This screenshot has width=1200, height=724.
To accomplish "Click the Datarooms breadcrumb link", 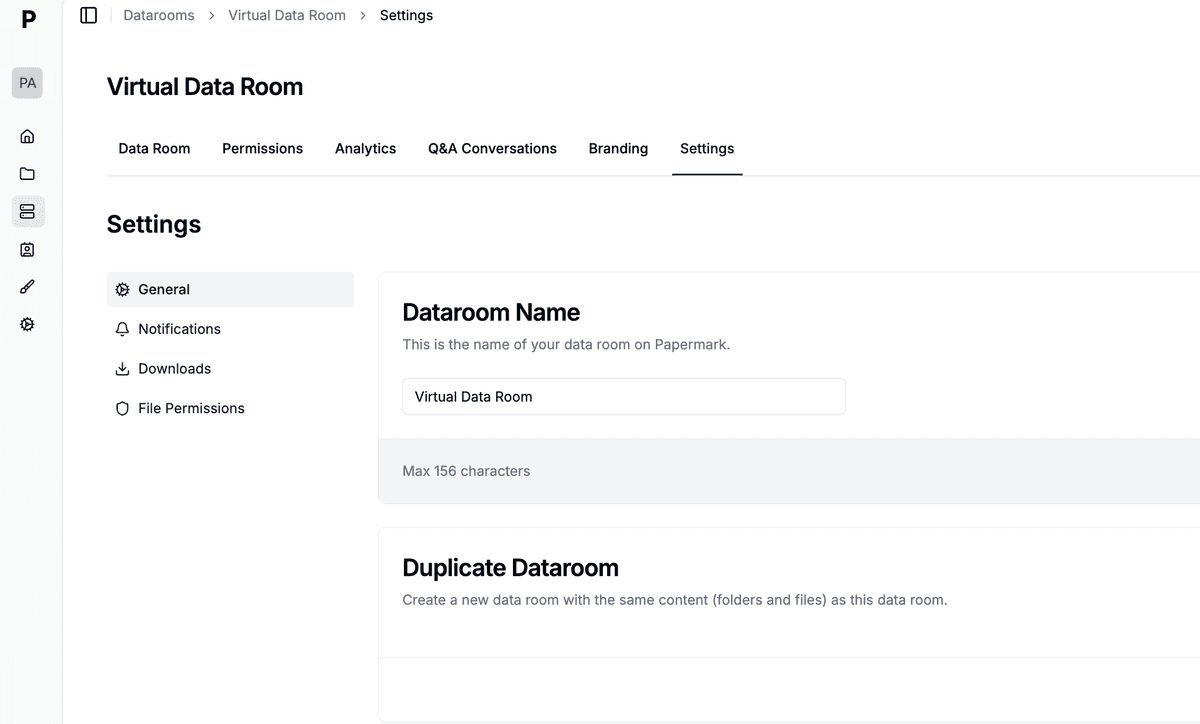I will point(159,15).
